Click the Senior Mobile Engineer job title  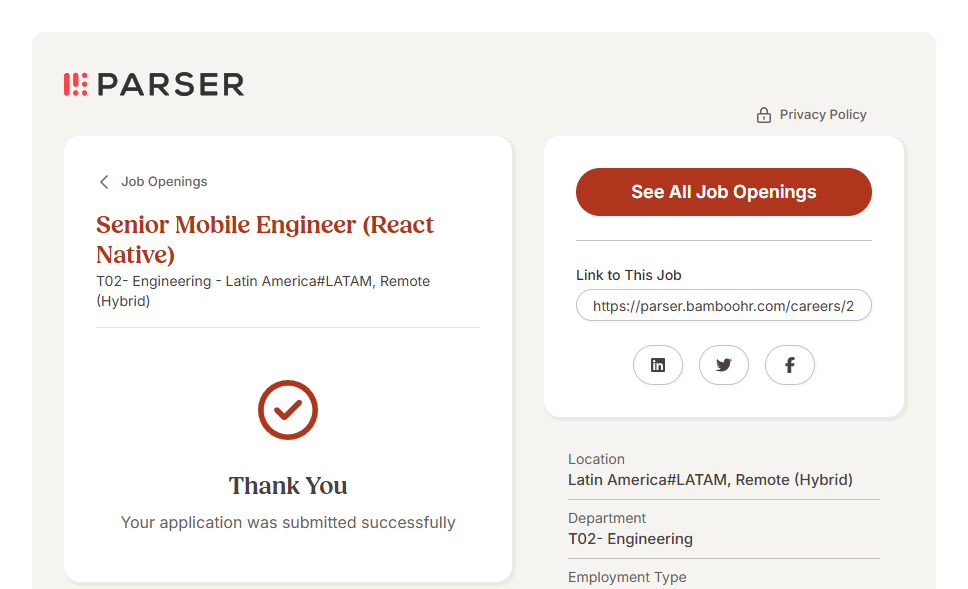(x=265, y=239)
